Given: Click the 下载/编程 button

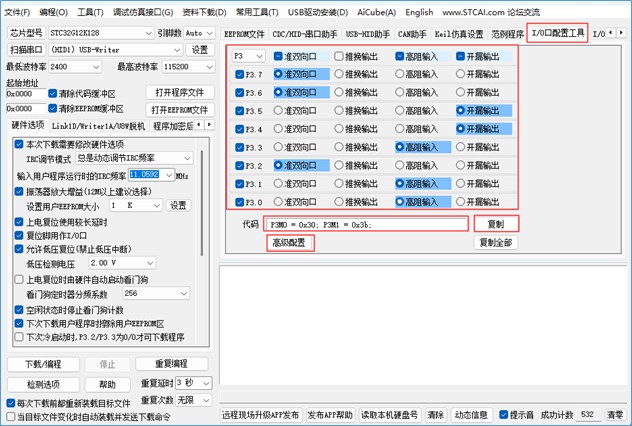Looking at the screenshot, I should (x=43, y=364).
